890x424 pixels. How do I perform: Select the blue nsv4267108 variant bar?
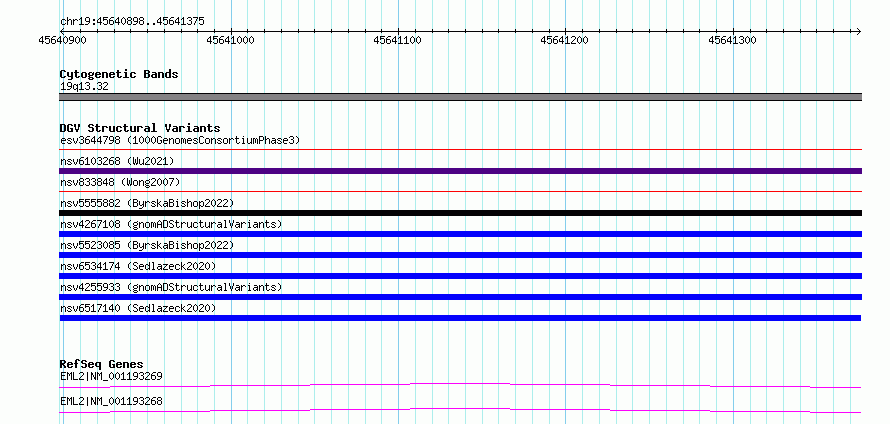pyautogui.click(x=460, y=234)
